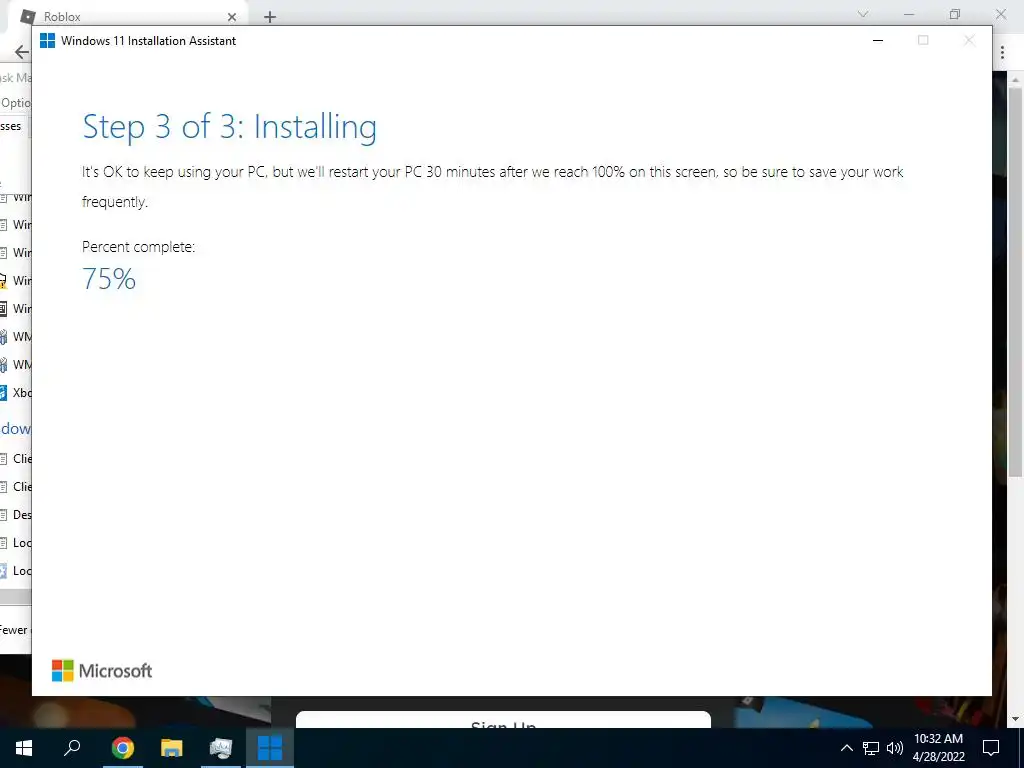Open volume speaker tray icon
Image resolution: width=1024 pixels, height=768 pixels.
[895, 748]
